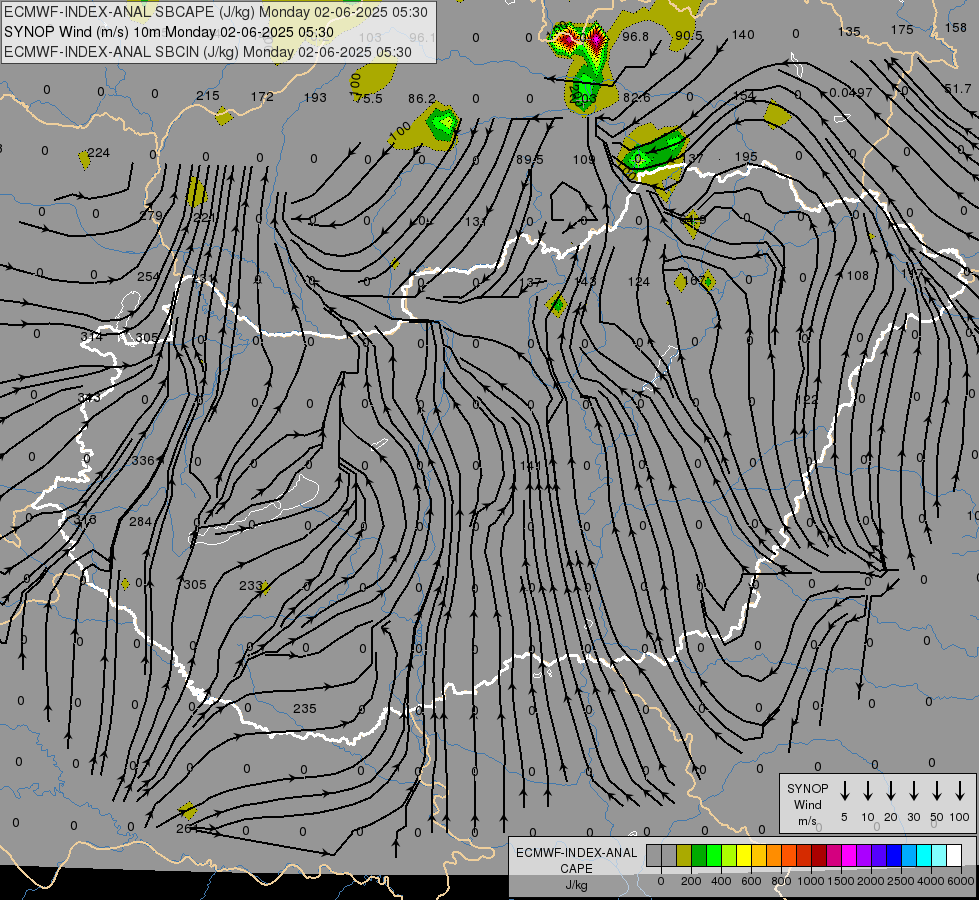Click the map value 141
Screen dimensions: 979x900
coord(530,466)
